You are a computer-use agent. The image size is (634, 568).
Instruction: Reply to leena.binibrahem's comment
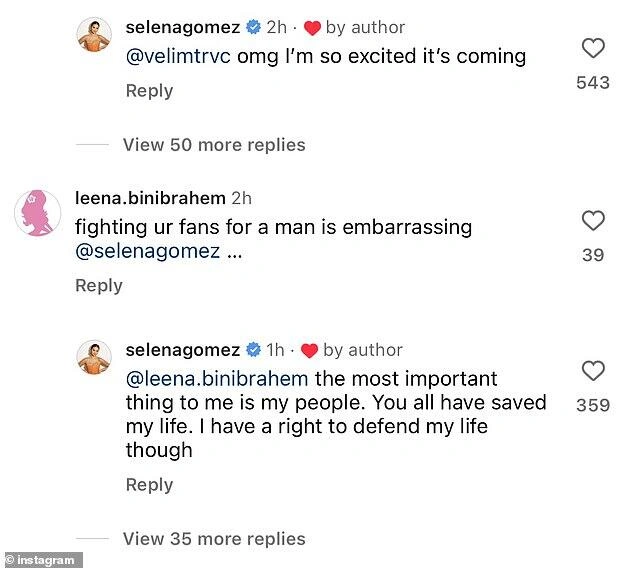[99, 286]
